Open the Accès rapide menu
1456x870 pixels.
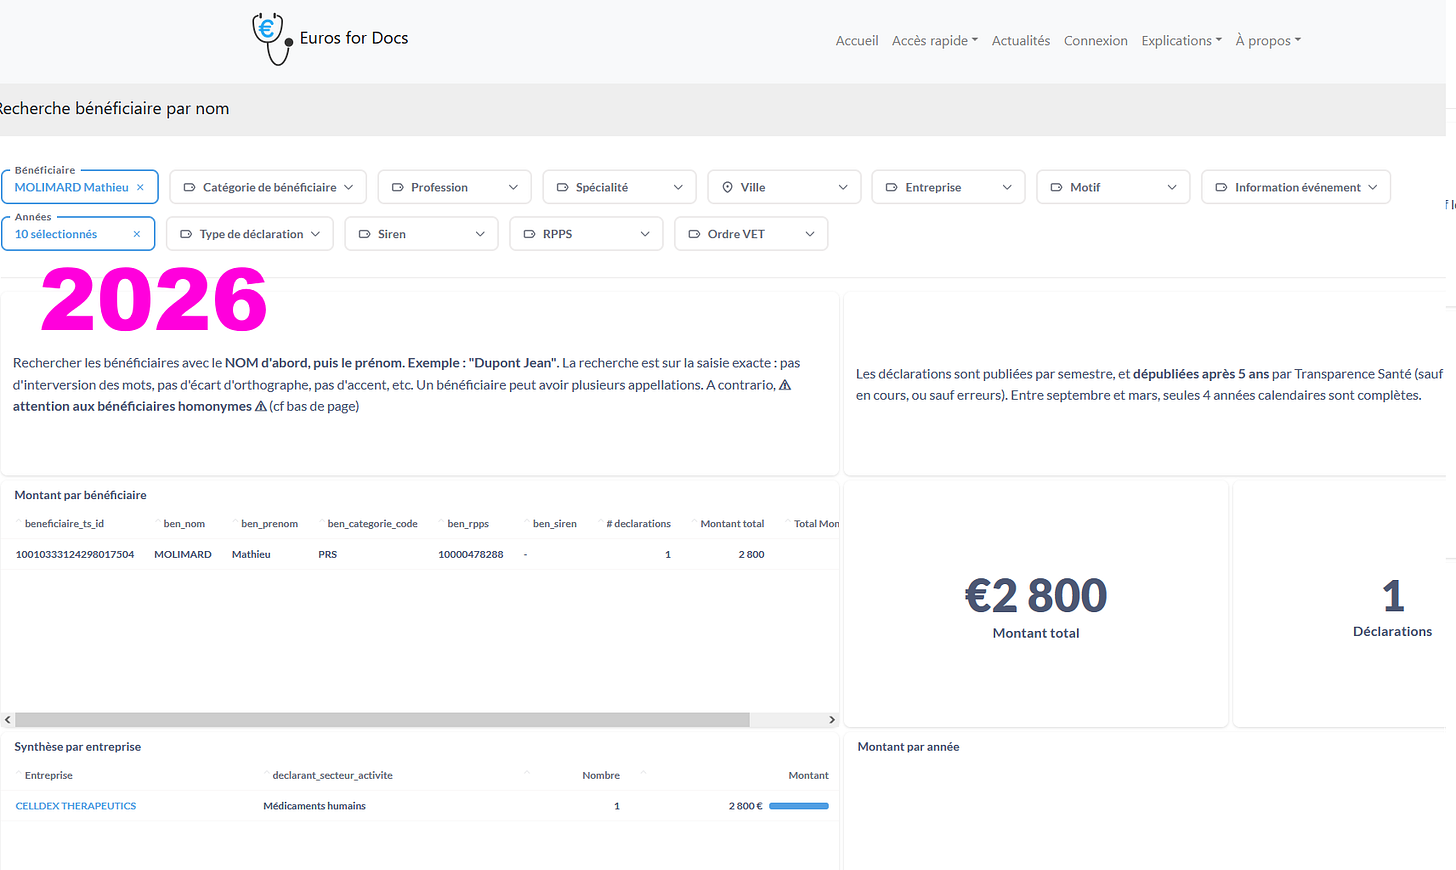coord(935,41)
